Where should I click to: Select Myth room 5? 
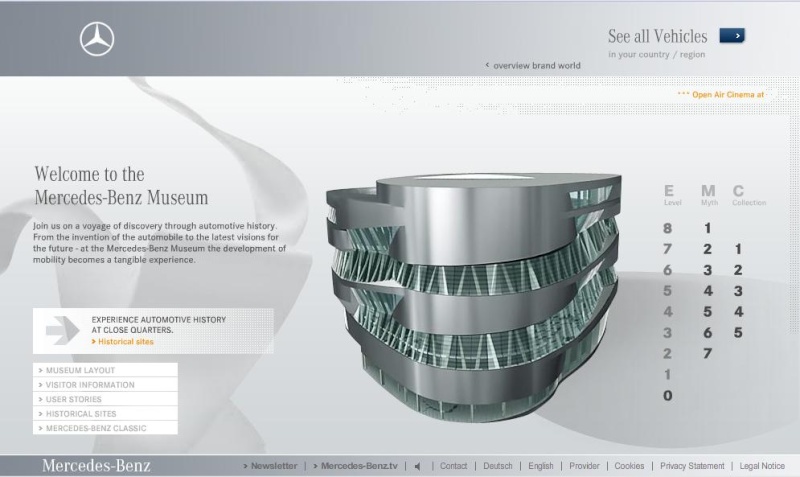[x=707, y=312]
